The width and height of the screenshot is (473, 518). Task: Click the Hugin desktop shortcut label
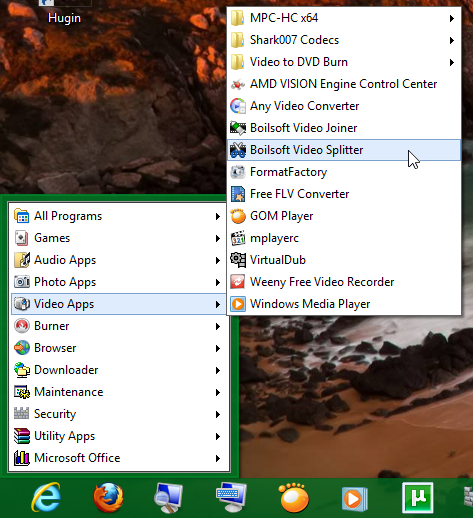[64, 18]
